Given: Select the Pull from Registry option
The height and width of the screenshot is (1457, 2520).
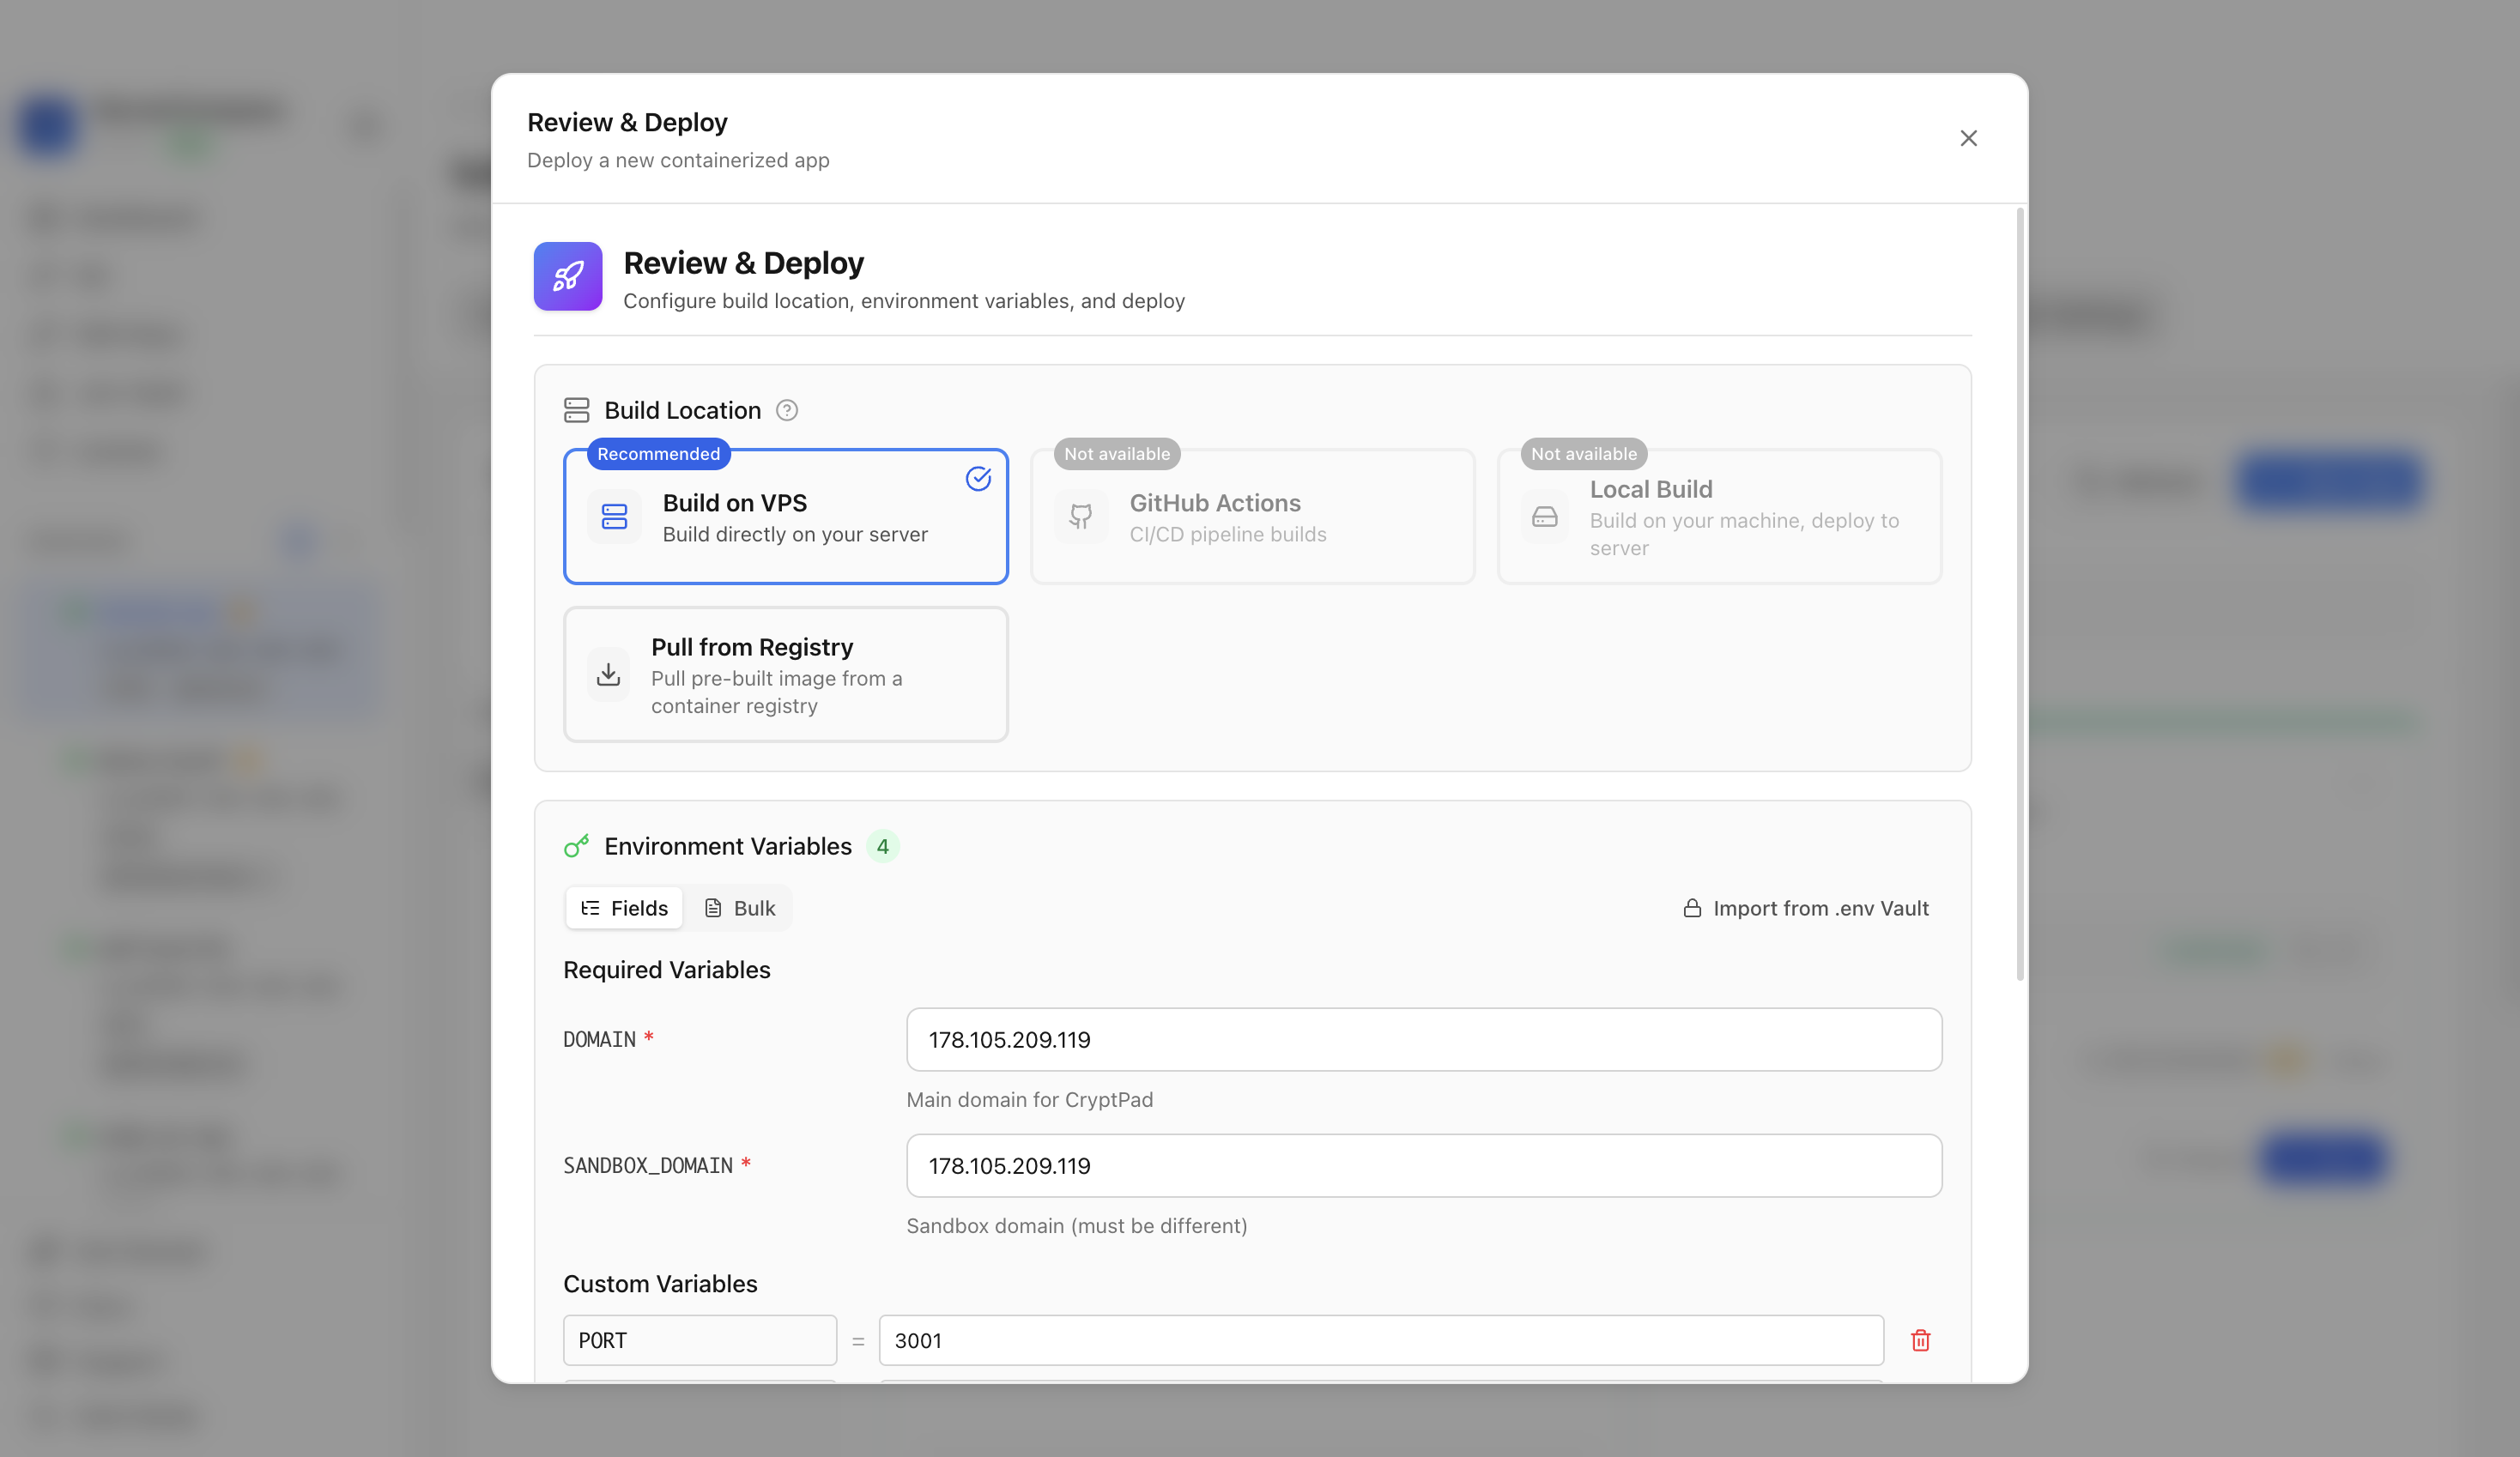Looking at the screenshot, I should point(786,674).
